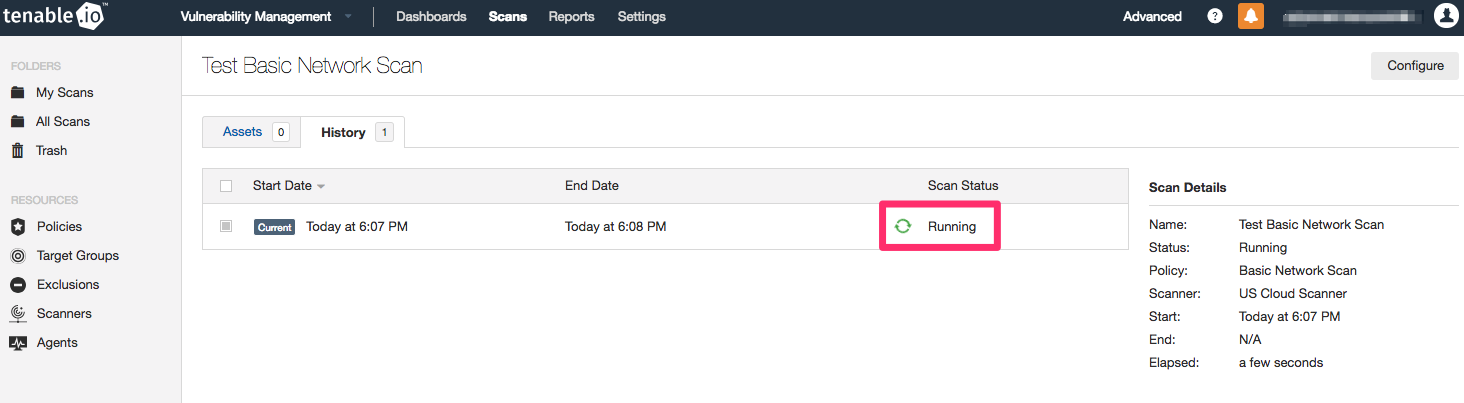Open the My Scans folder
The width and height of the screenshot is (1464, 403).
[x=64, y=93]
